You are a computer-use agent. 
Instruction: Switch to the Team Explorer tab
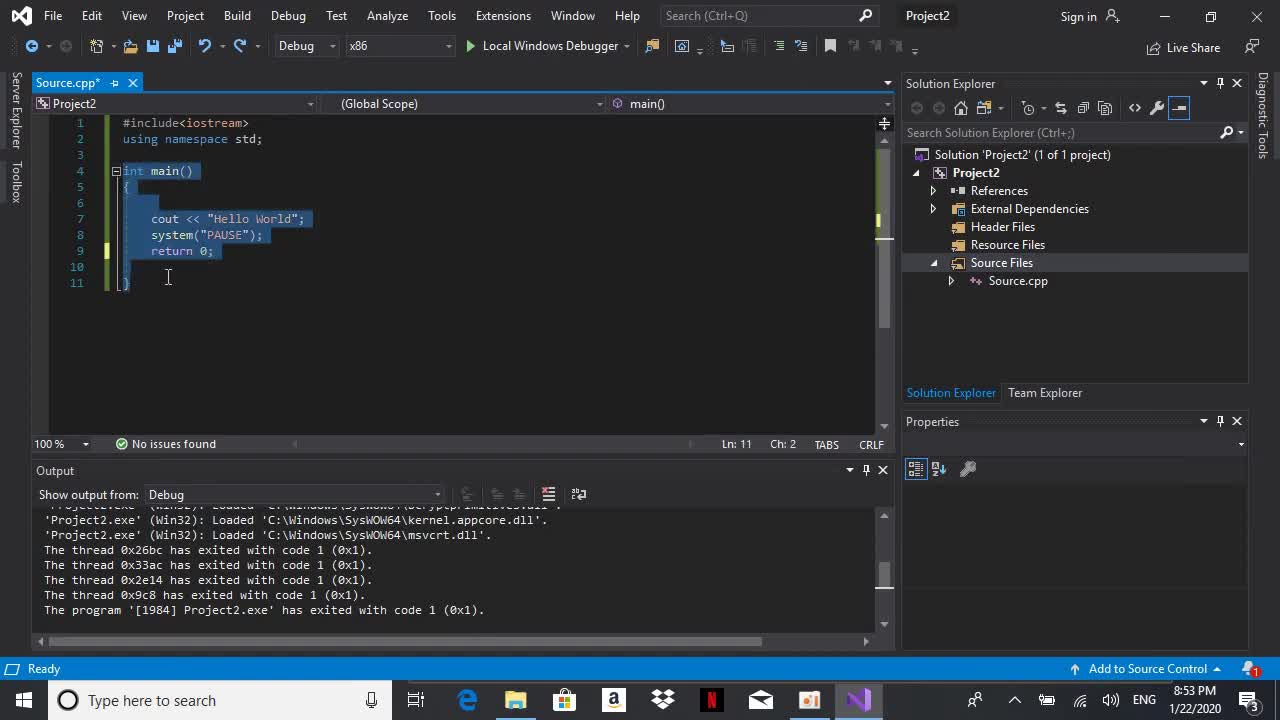[x=1045, y=393]
